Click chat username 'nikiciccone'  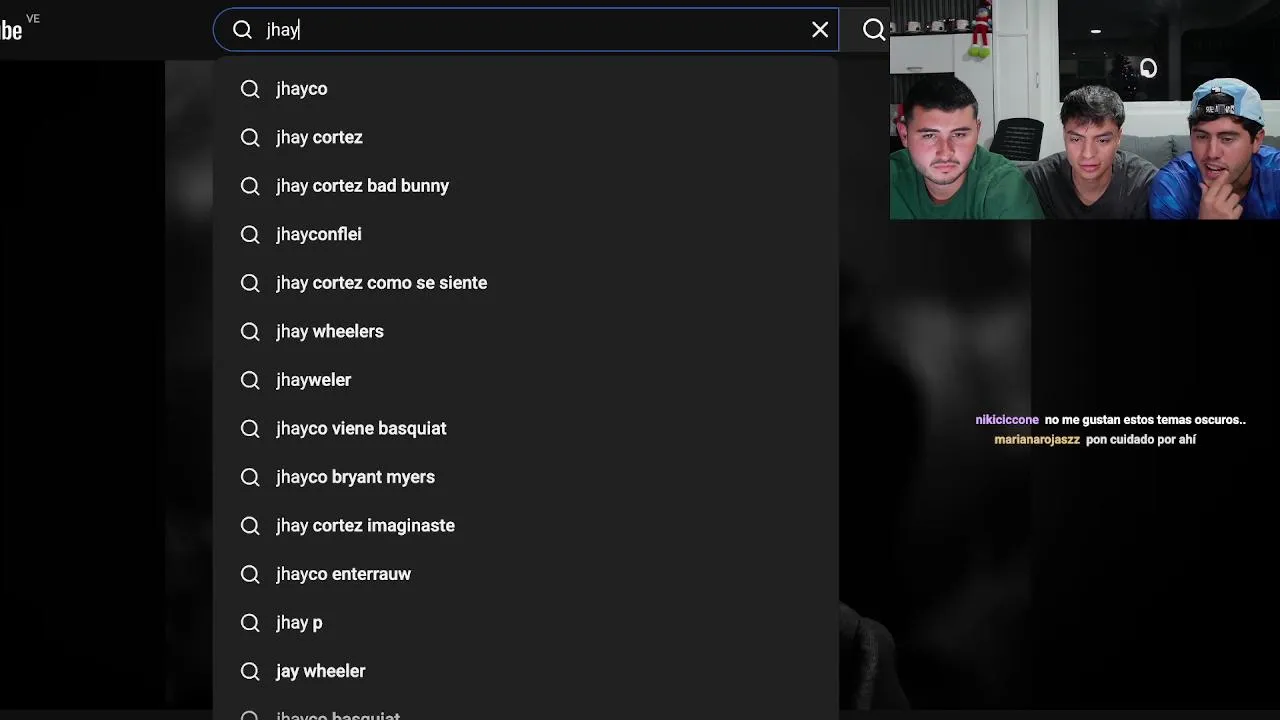(x=1007, y=420)
